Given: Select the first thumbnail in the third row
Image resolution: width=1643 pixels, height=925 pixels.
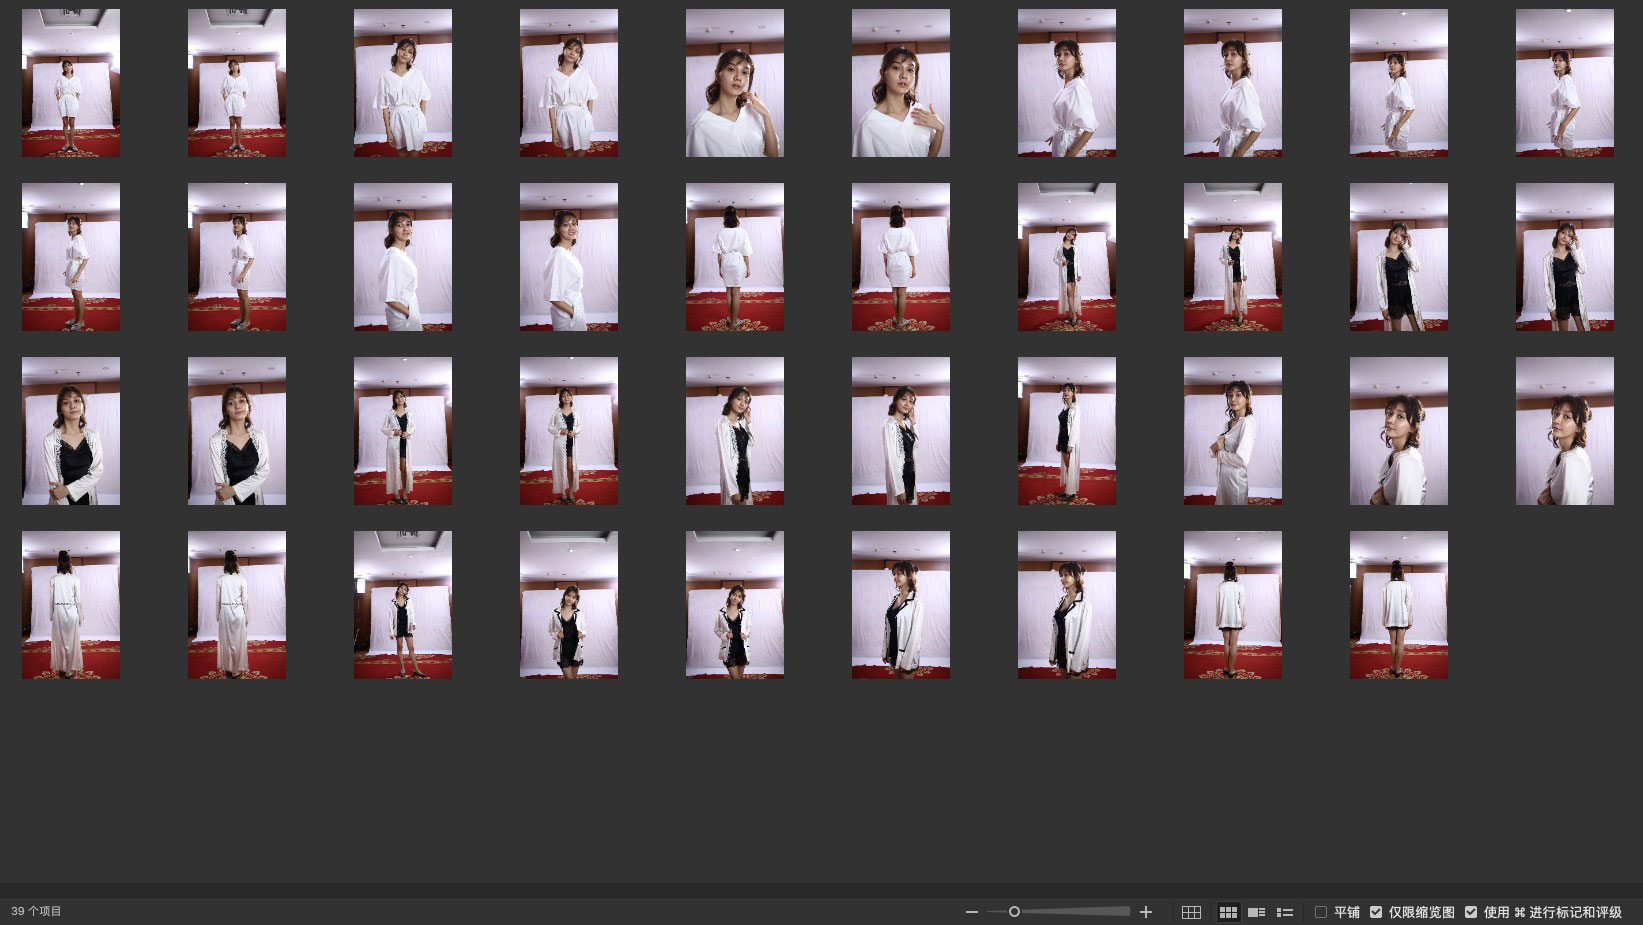Looking at the screenshot, I should click(71, 431).
